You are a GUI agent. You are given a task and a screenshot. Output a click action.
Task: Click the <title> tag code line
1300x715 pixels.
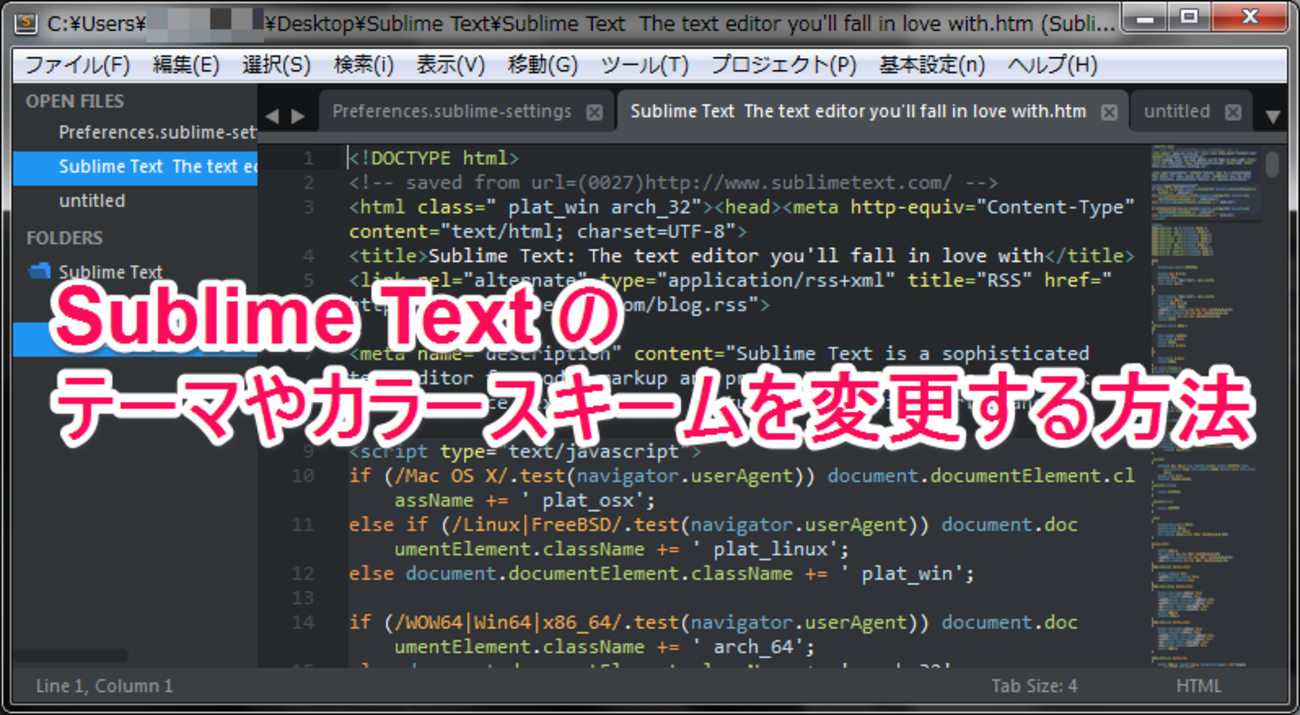741,256
